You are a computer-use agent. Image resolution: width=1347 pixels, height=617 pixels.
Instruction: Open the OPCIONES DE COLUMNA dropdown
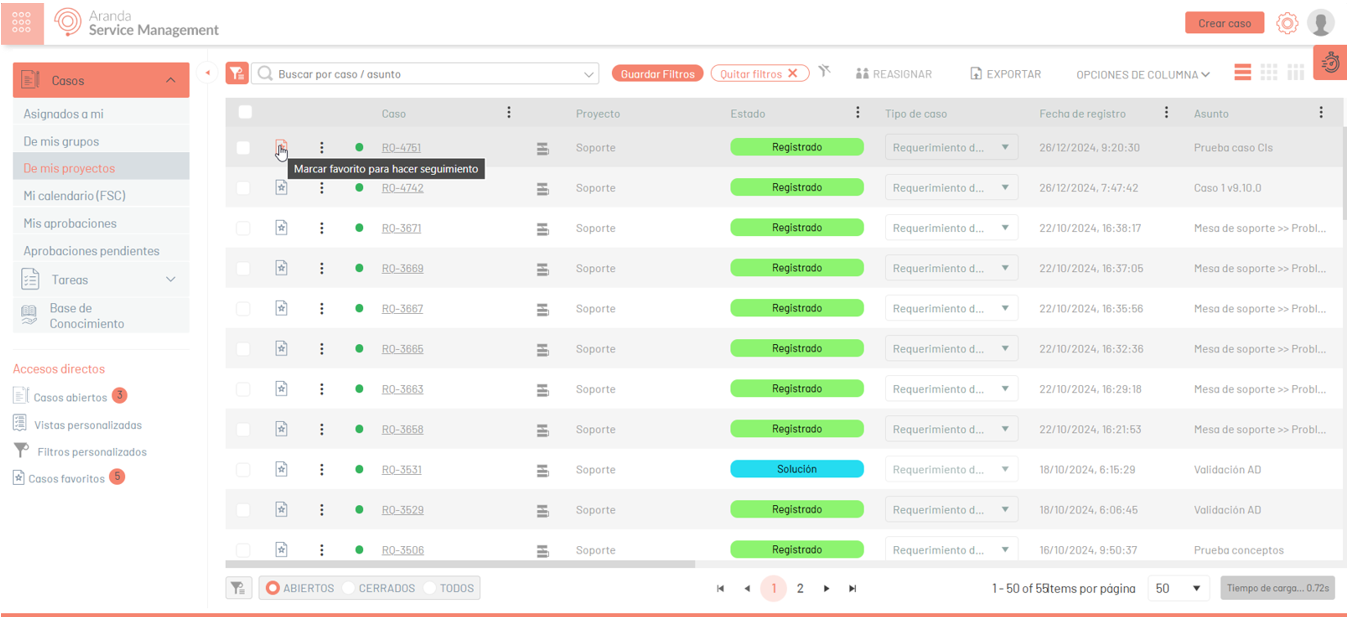click(x=1142, y=74)
